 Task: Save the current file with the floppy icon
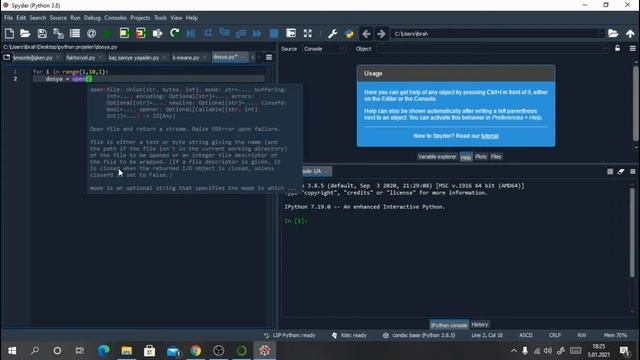click(42, 33)
